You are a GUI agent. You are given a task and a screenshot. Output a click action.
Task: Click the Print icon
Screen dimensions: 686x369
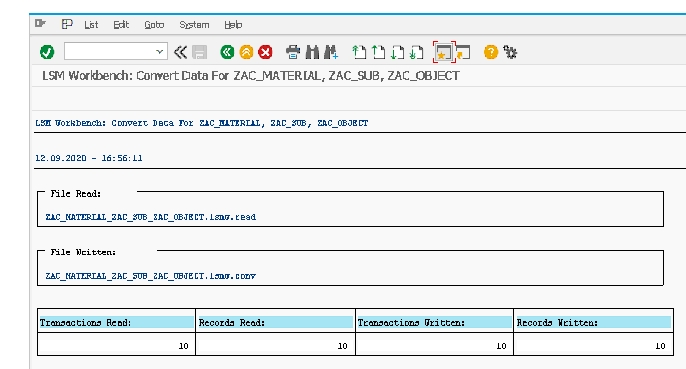[293, 52]
